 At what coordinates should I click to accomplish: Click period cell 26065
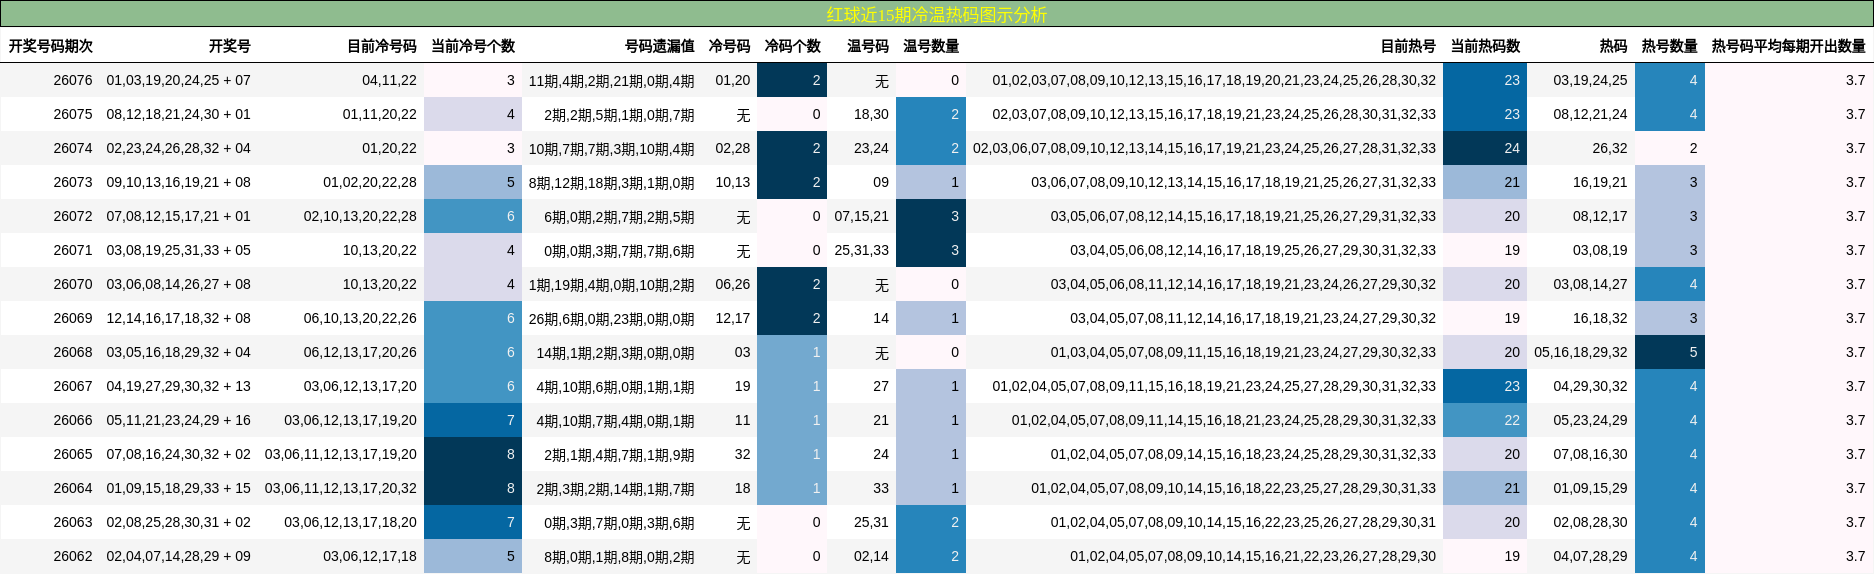tap(73, 454)
